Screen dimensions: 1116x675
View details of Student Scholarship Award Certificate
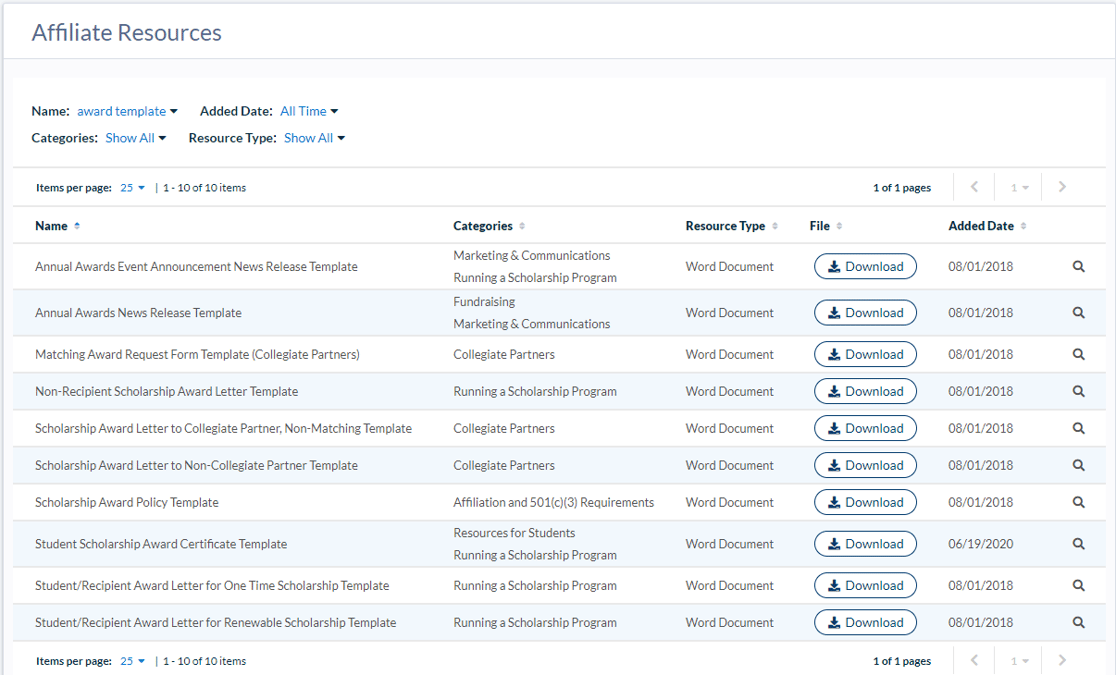tap(1078, 543)
